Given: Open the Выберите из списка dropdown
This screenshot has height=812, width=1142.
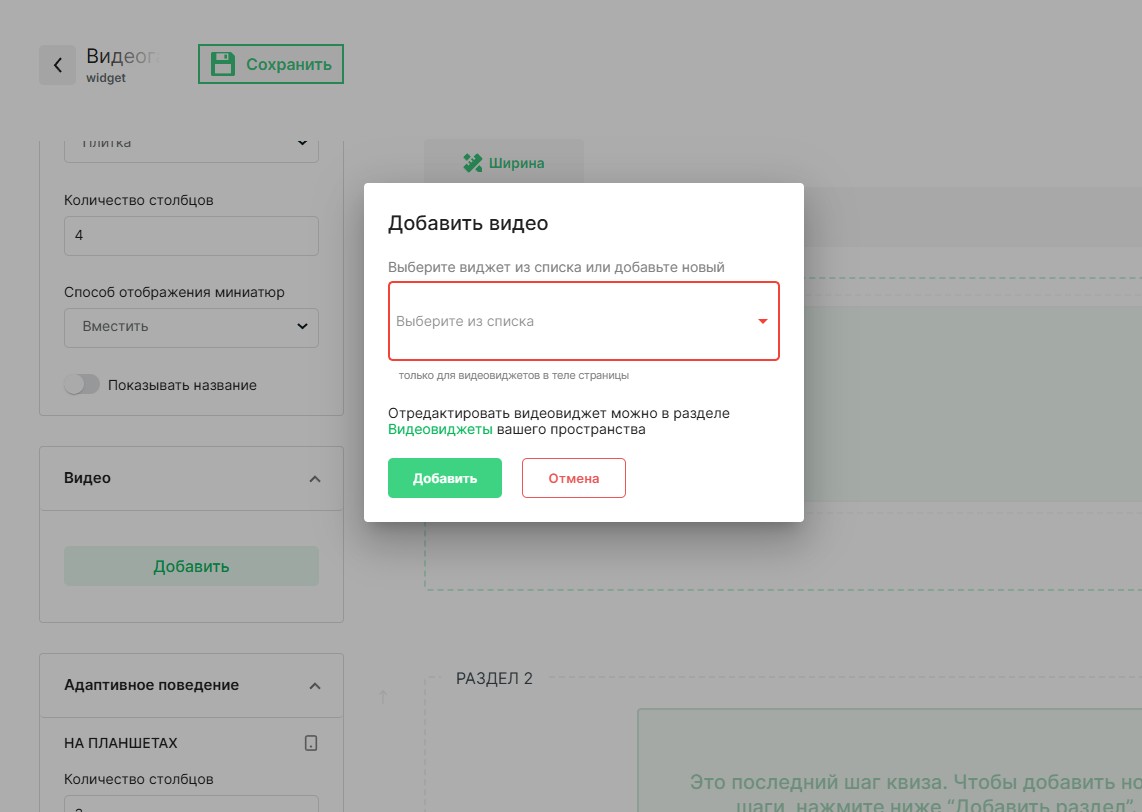Looking at the screenshot, I should point(570,321).
